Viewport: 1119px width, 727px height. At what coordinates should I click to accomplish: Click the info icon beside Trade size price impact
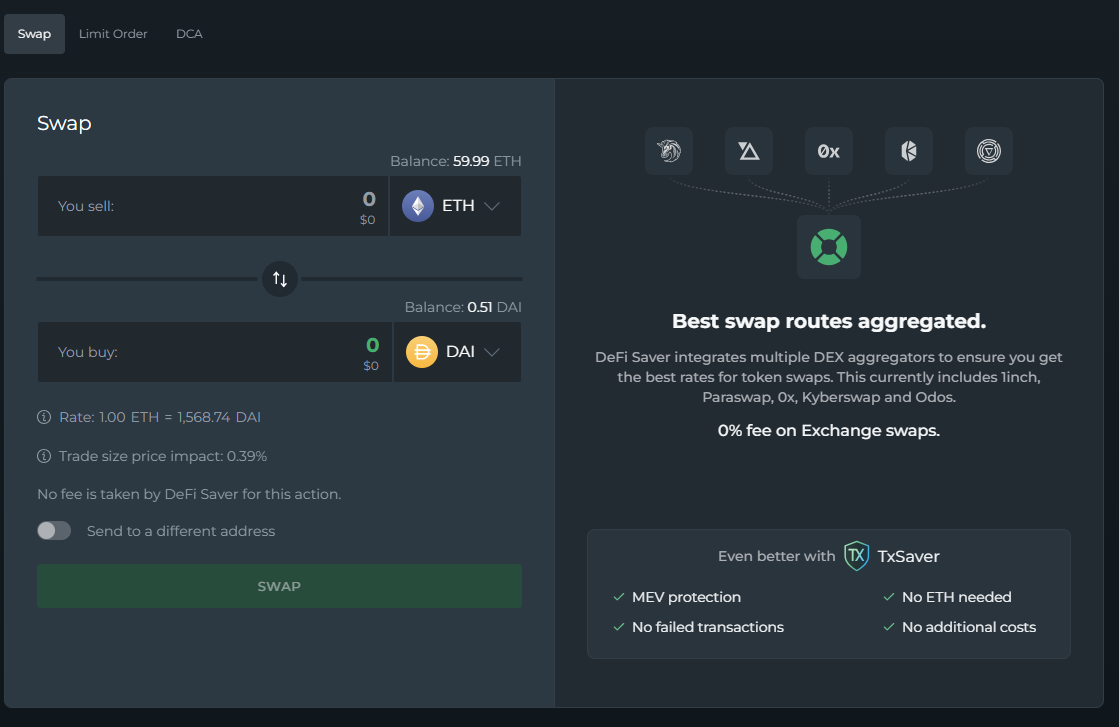[x=44, y=456]
